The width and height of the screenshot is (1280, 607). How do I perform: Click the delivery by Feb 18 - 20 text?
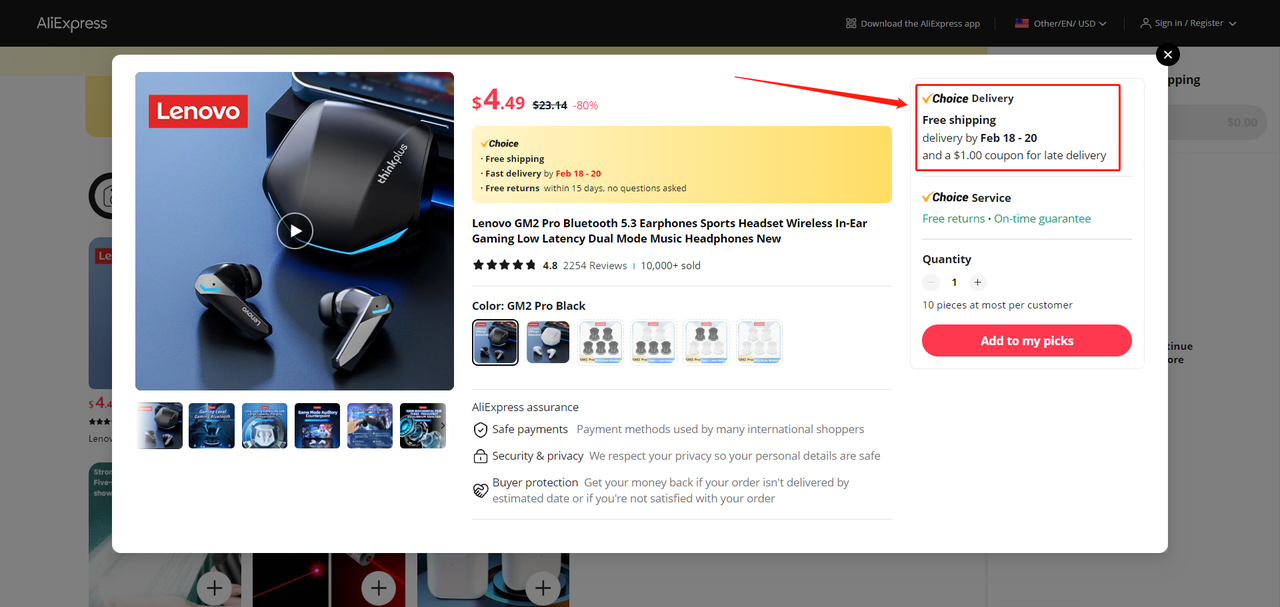point(979,138)
